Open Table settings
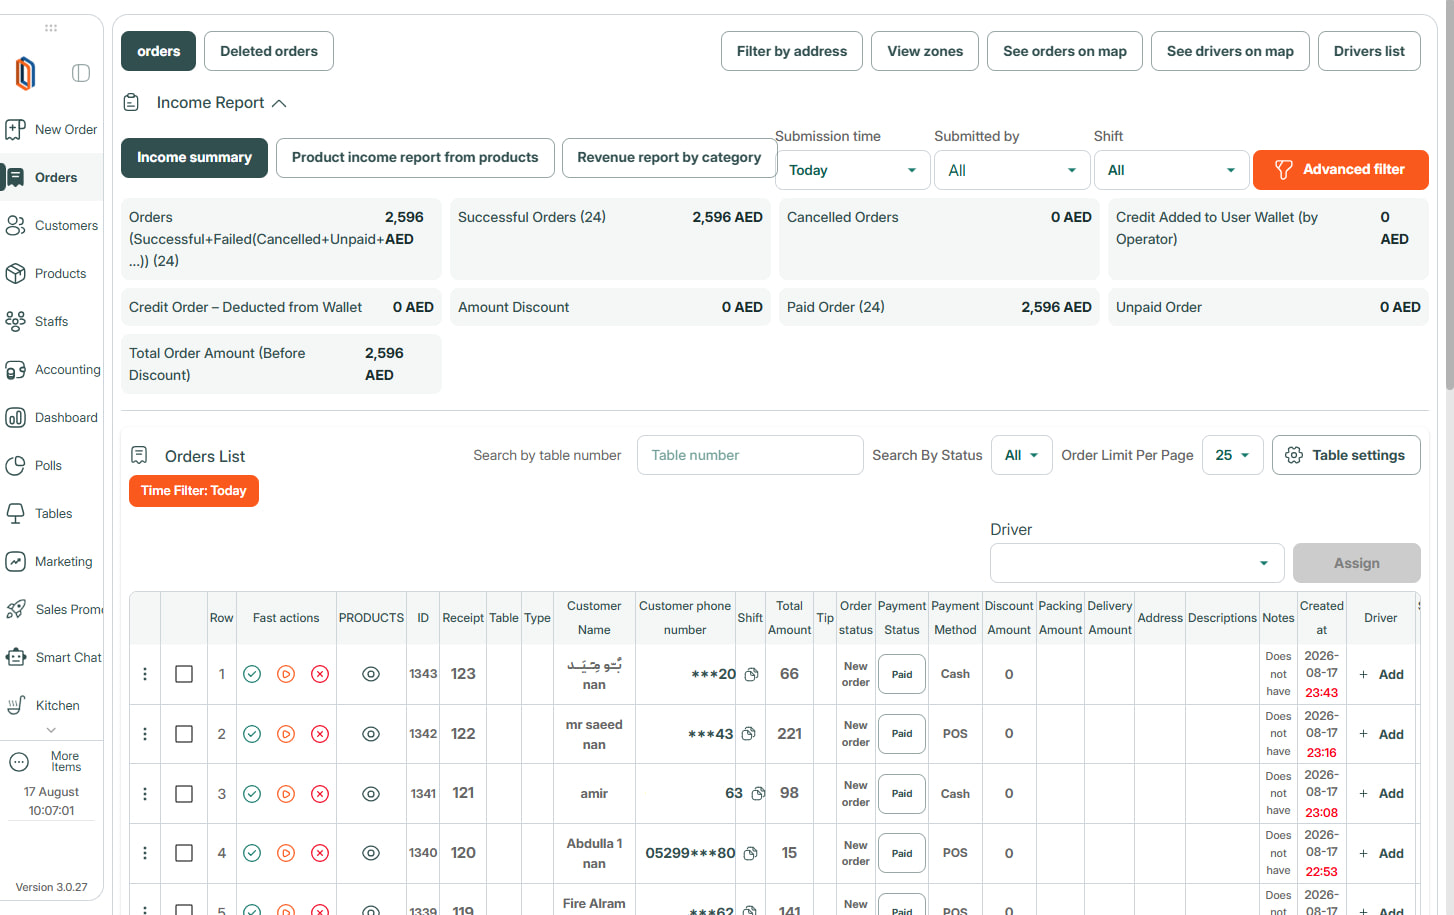Image resolution: width=1454 pixels, height=915 pixels. click(x=1346, y=455)
